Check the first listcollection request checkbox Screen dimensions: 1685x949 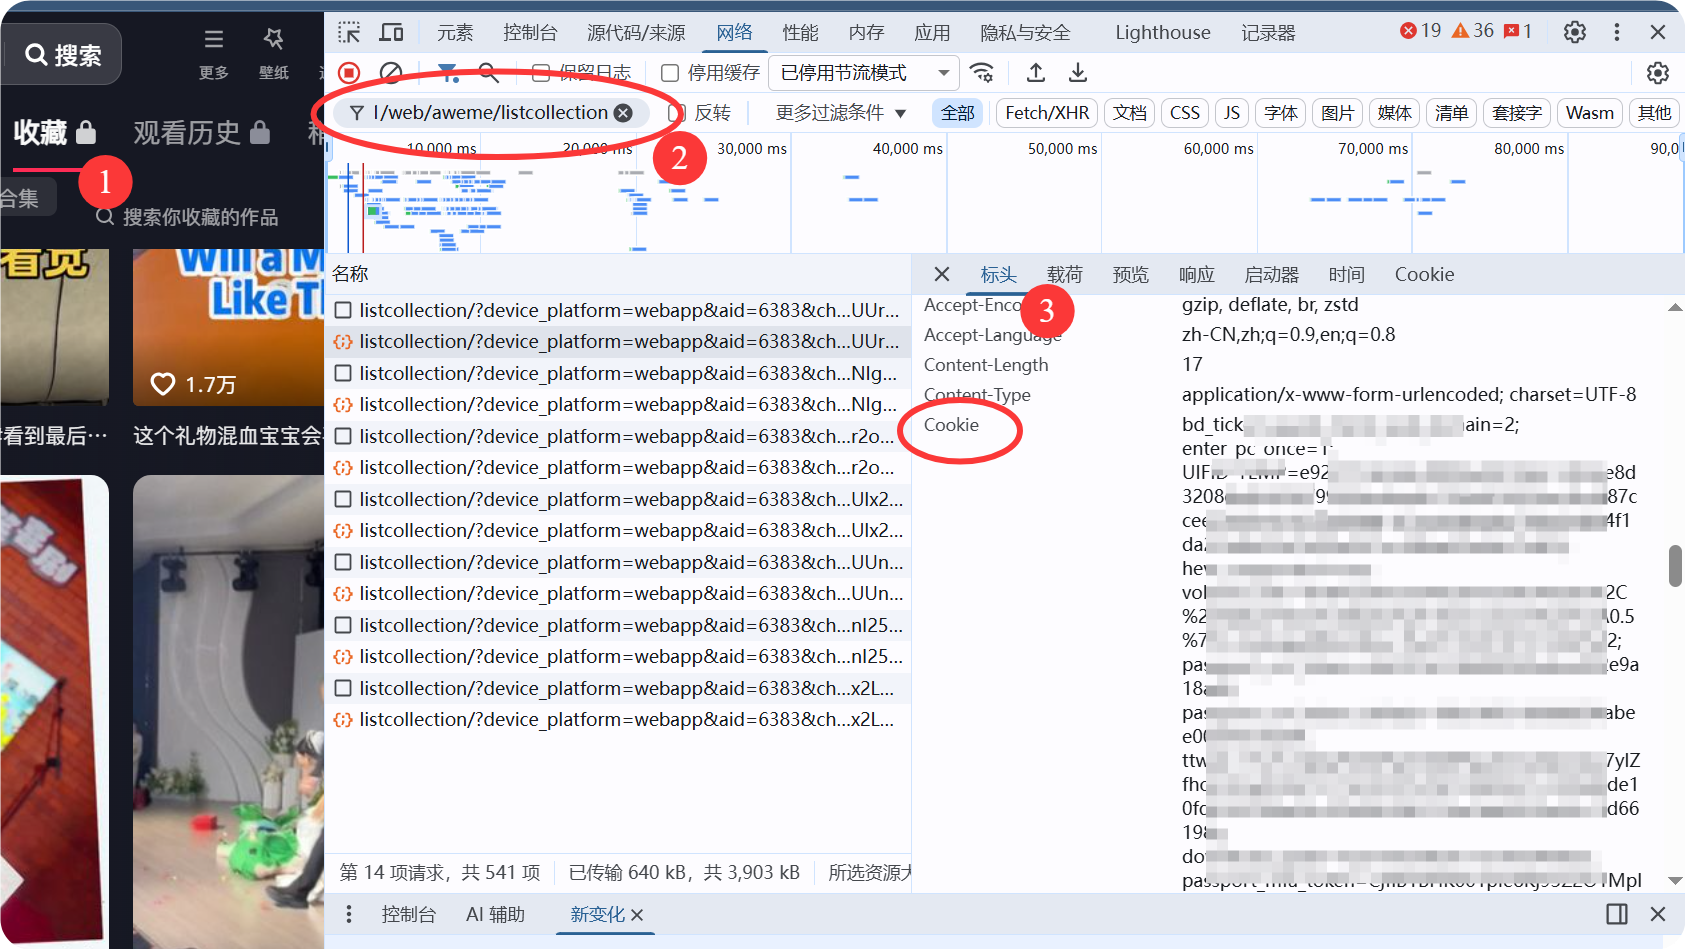coord(343,310)
